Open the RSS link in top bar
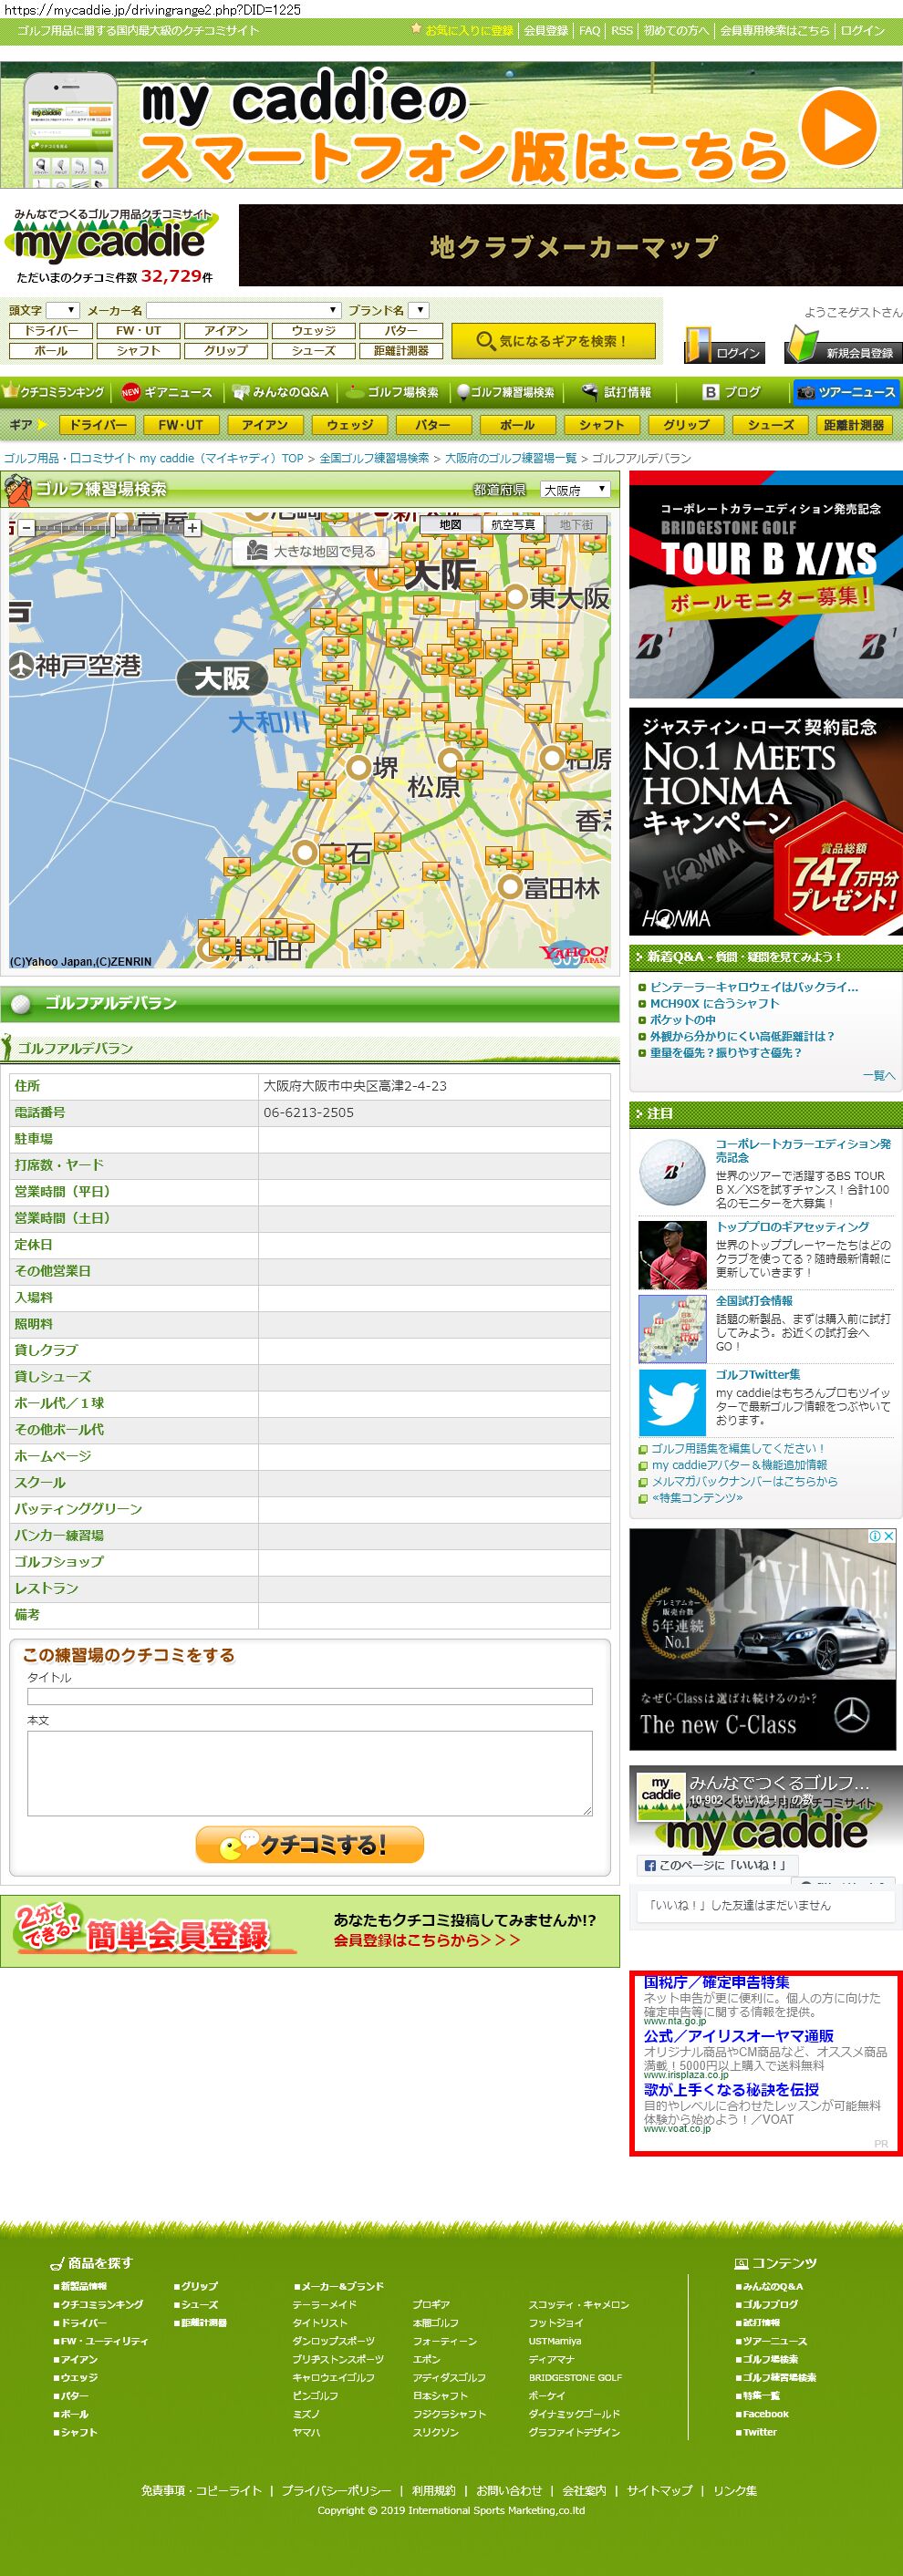Screen dimensions: 903x2576 (622, 30)
